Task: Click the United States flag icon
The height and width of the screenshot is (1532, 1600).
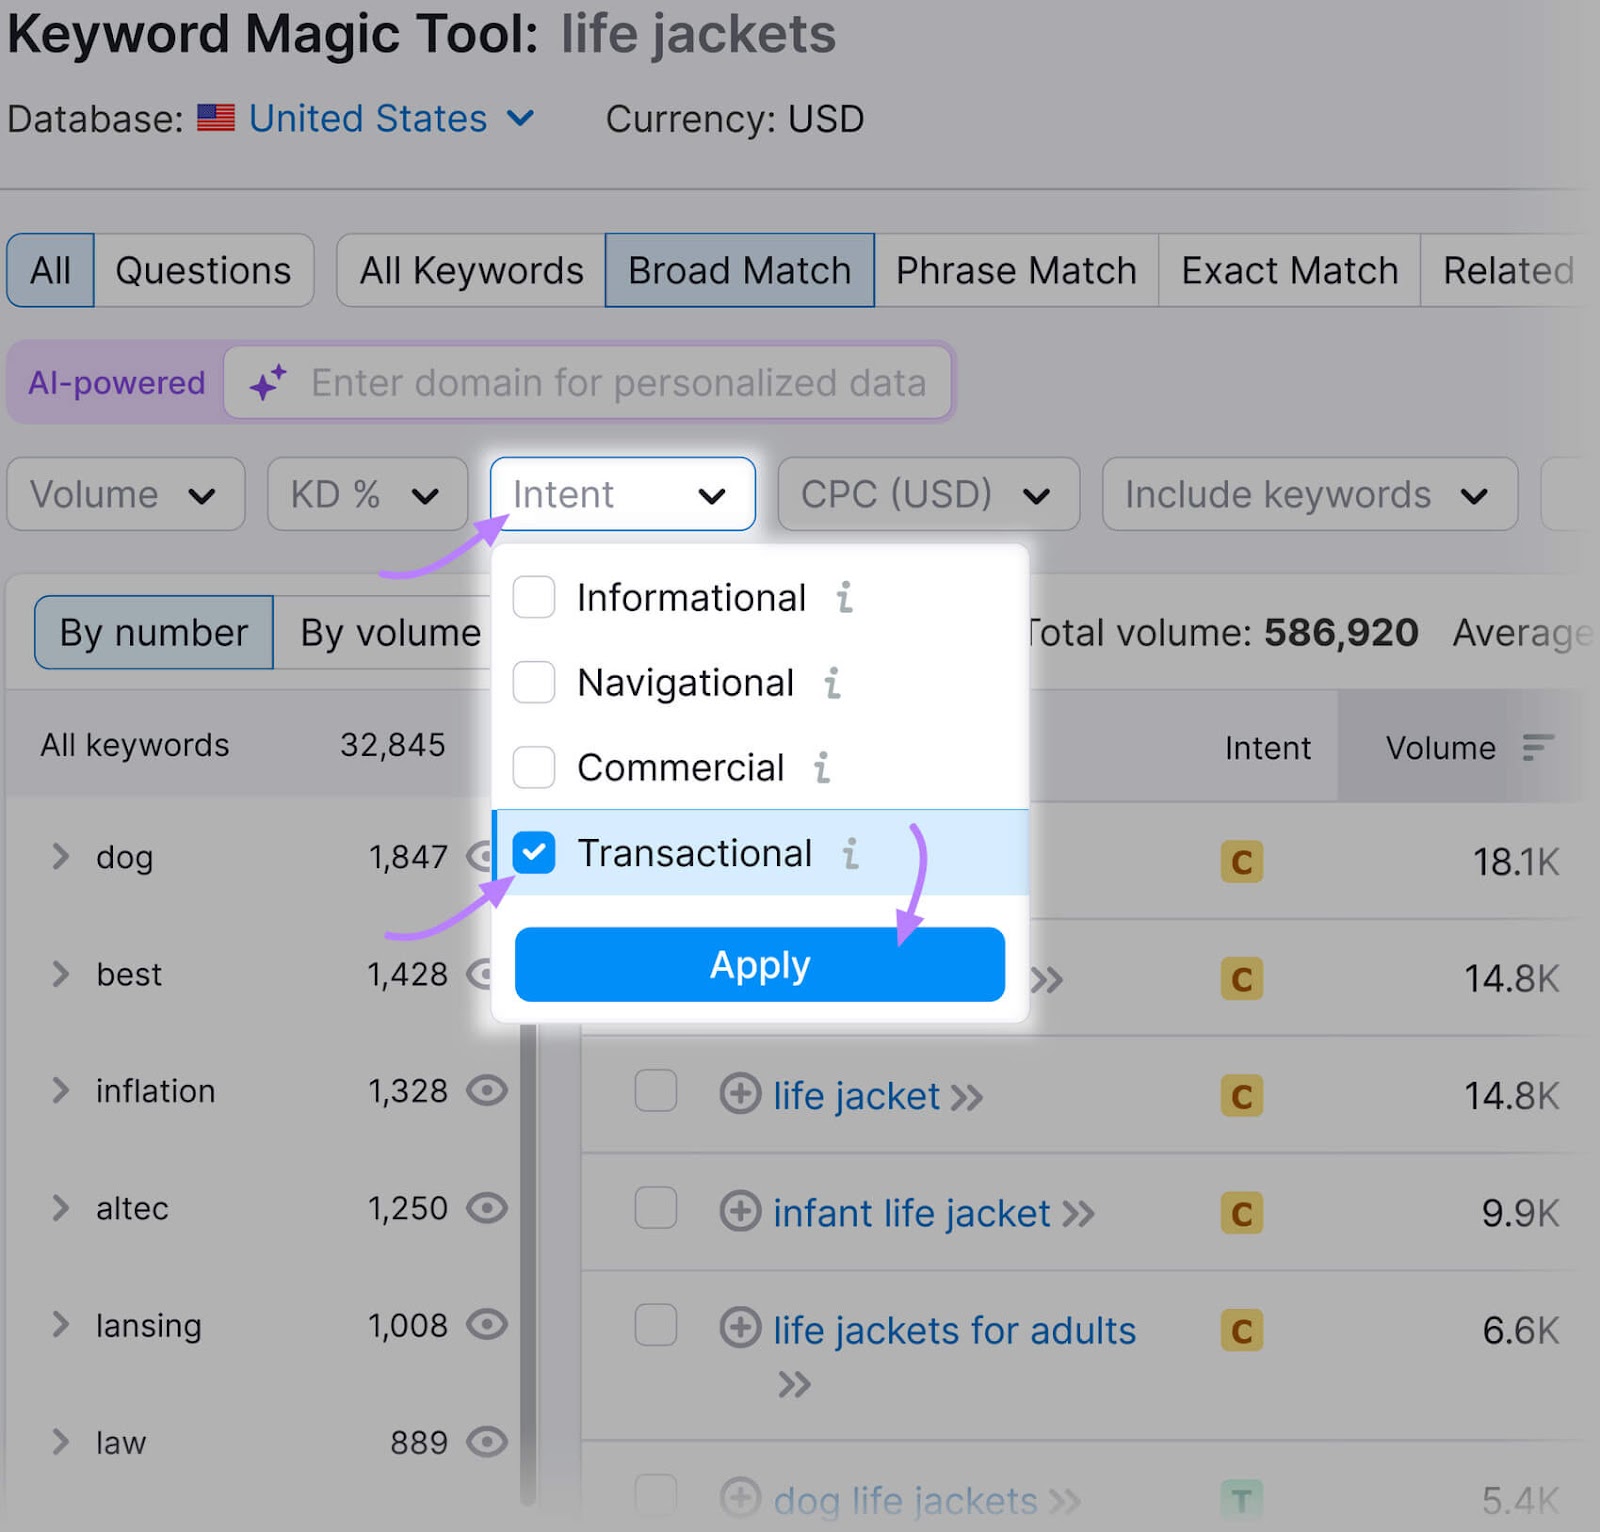Action: (216, 118)
